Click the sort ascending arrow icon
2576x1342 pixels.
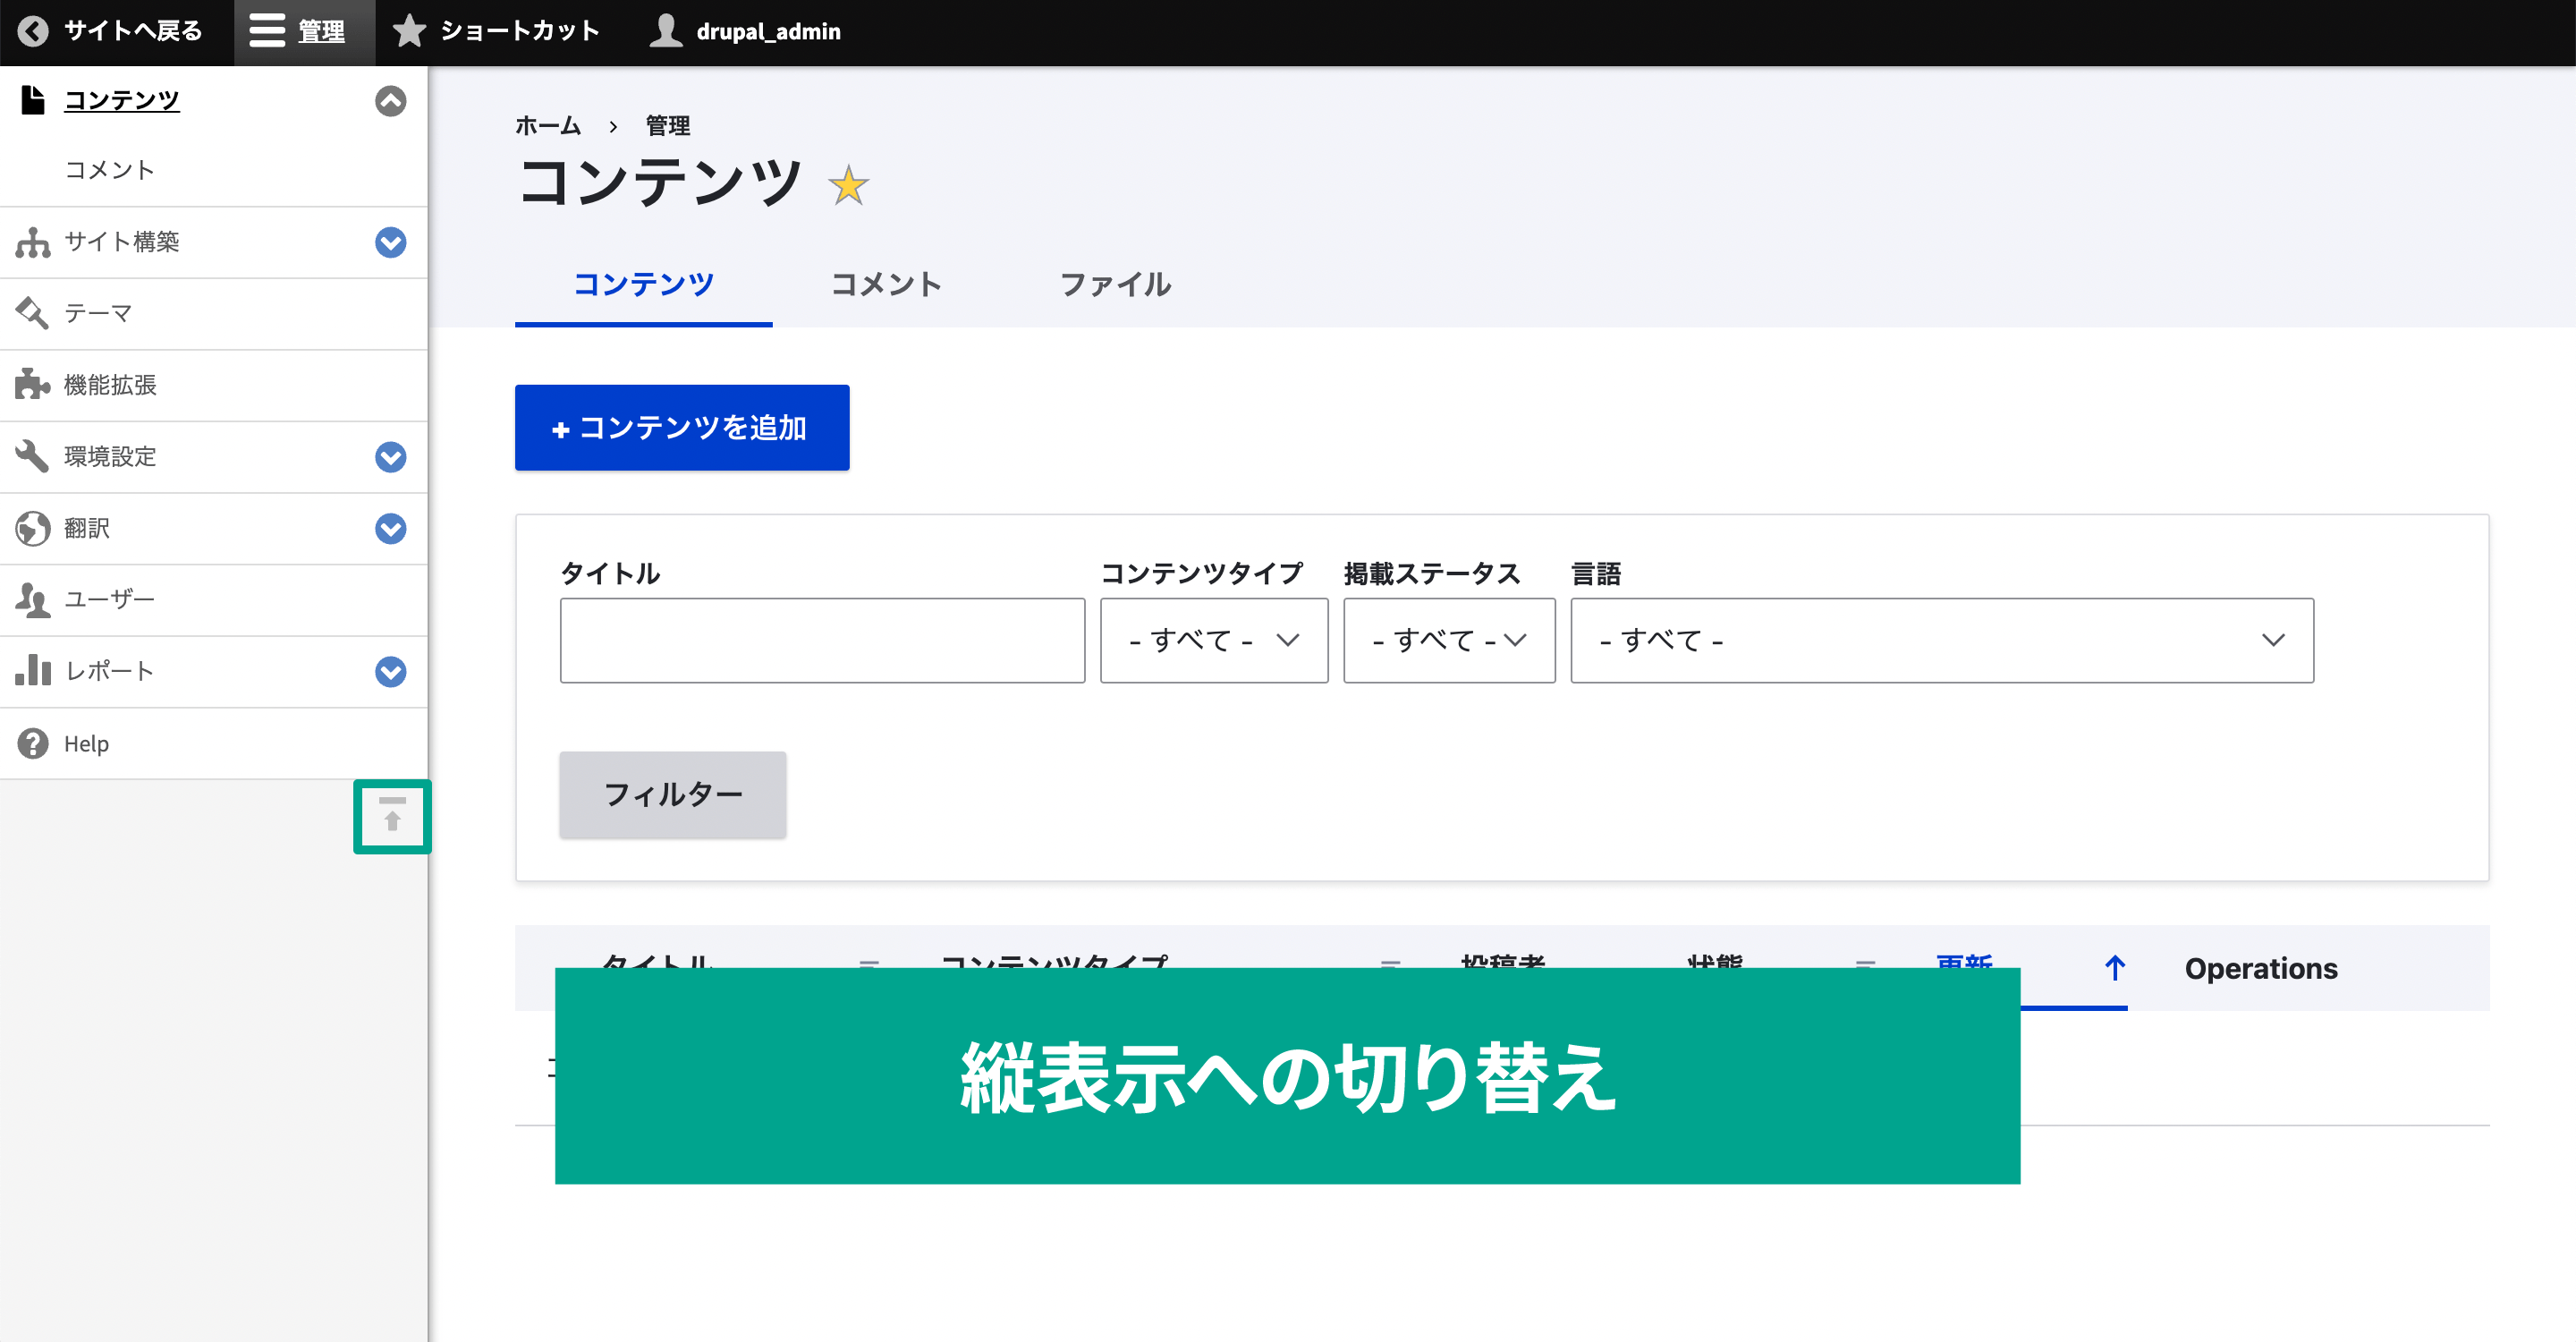point(2114,968)
